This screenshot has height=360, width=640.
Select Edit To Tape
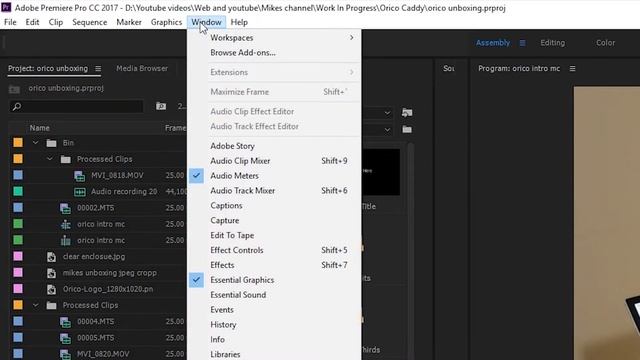tap(274, 235)
